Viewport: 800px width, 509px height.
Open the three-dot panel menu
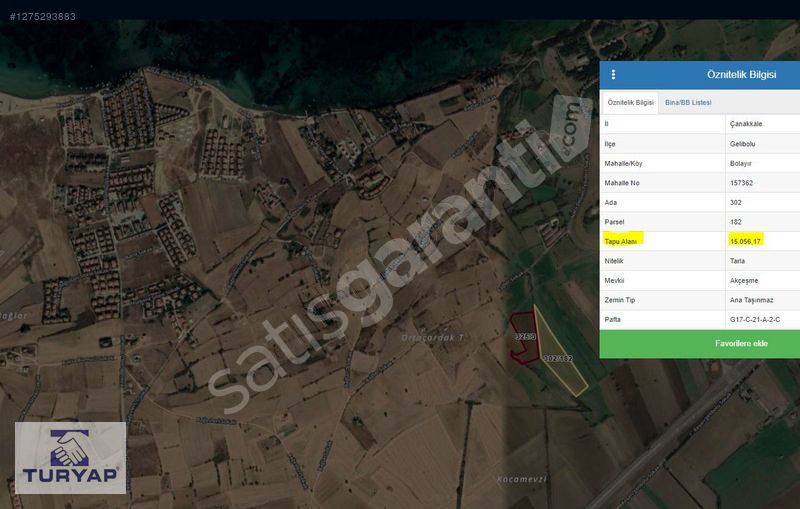click(x=613, y=75)
